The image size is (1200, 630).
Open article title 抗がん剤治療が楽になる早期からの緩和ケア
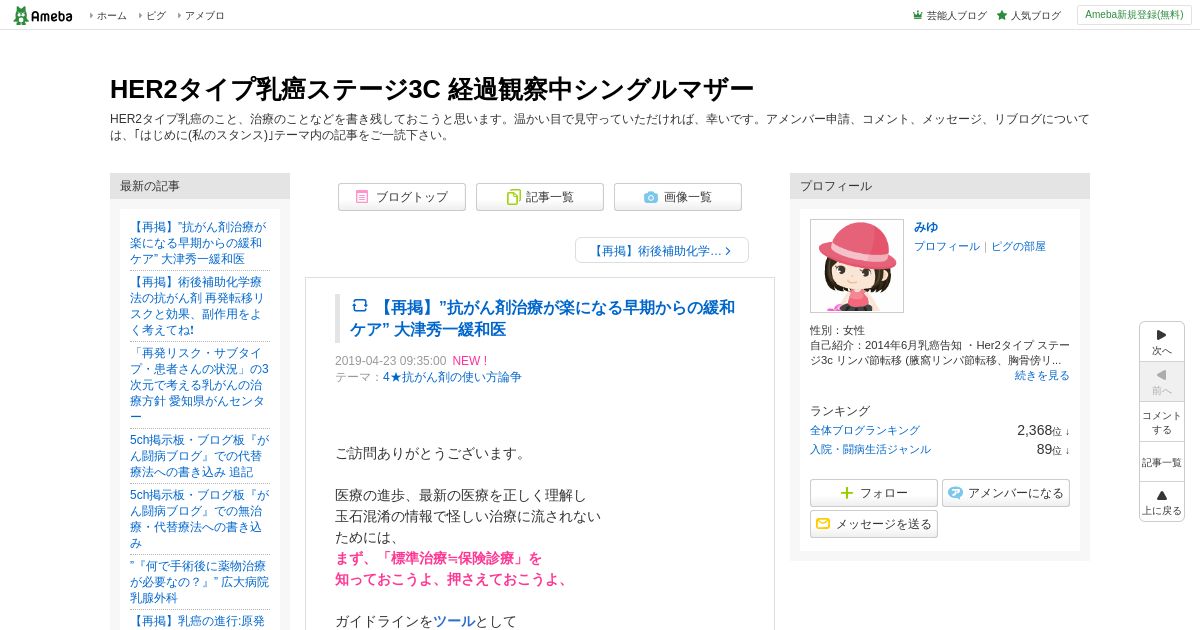(x=542, y=318)
